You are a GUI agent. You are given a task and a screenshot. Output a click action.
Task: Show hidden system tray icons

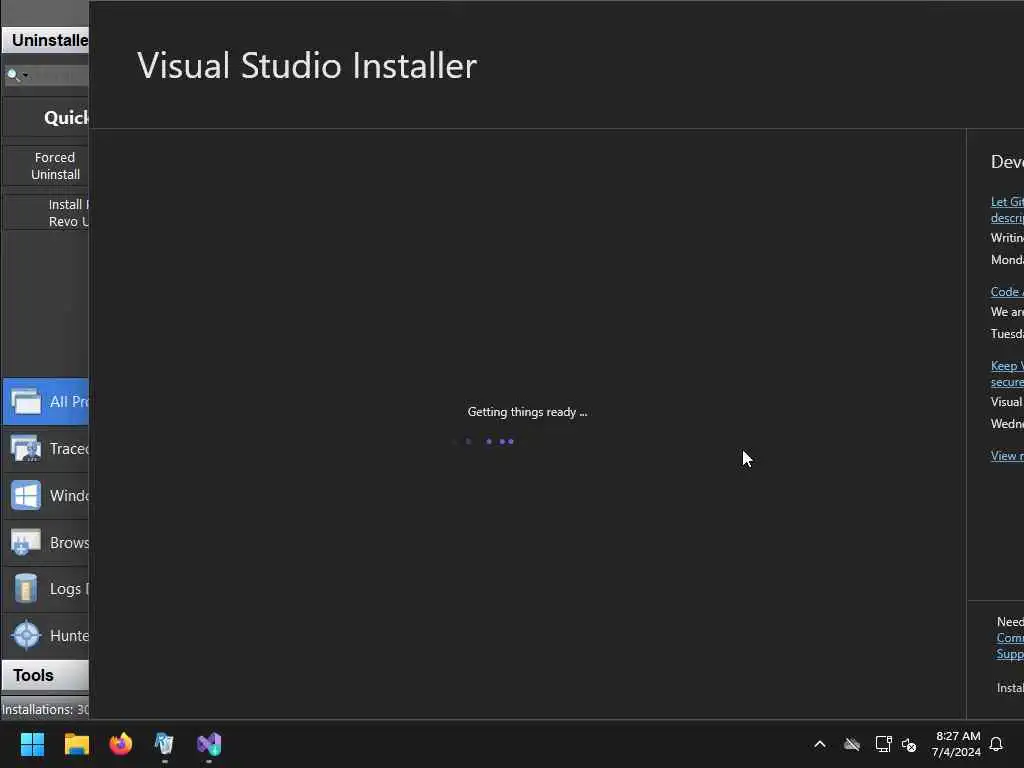[x=820, y=744]
